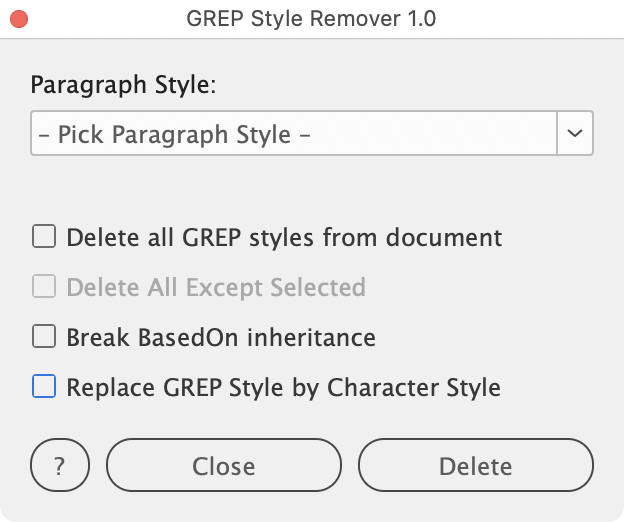Image resolution: width=624 pixels, height=522 pixels.
Task: Run GREP style removal with Delete
Action: point(475,466)
